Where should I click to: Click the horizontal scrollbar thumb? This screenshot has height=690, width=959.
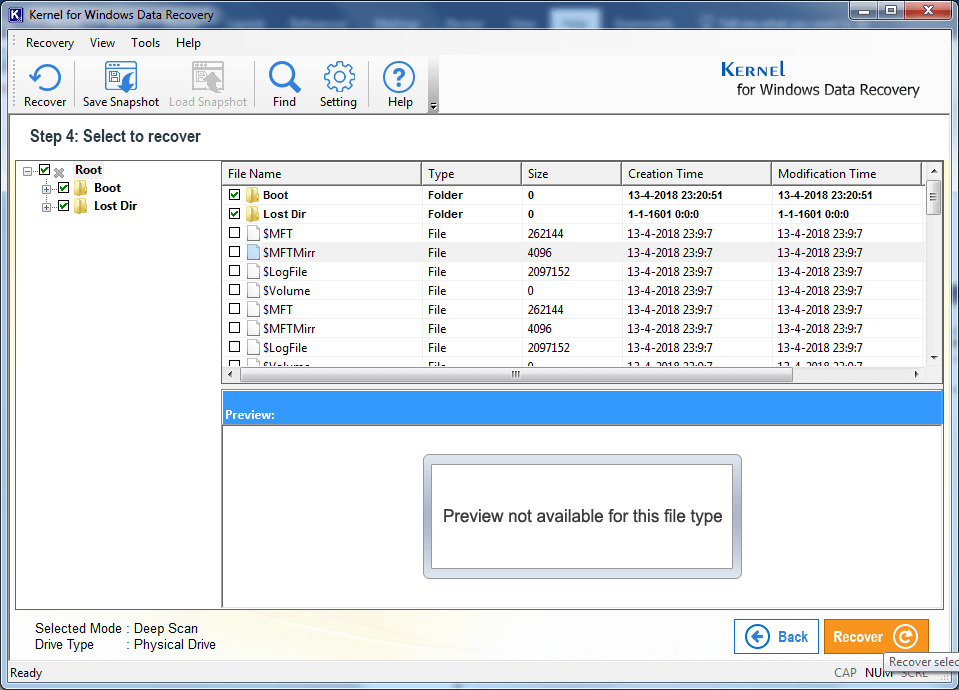tap(516, 374)
